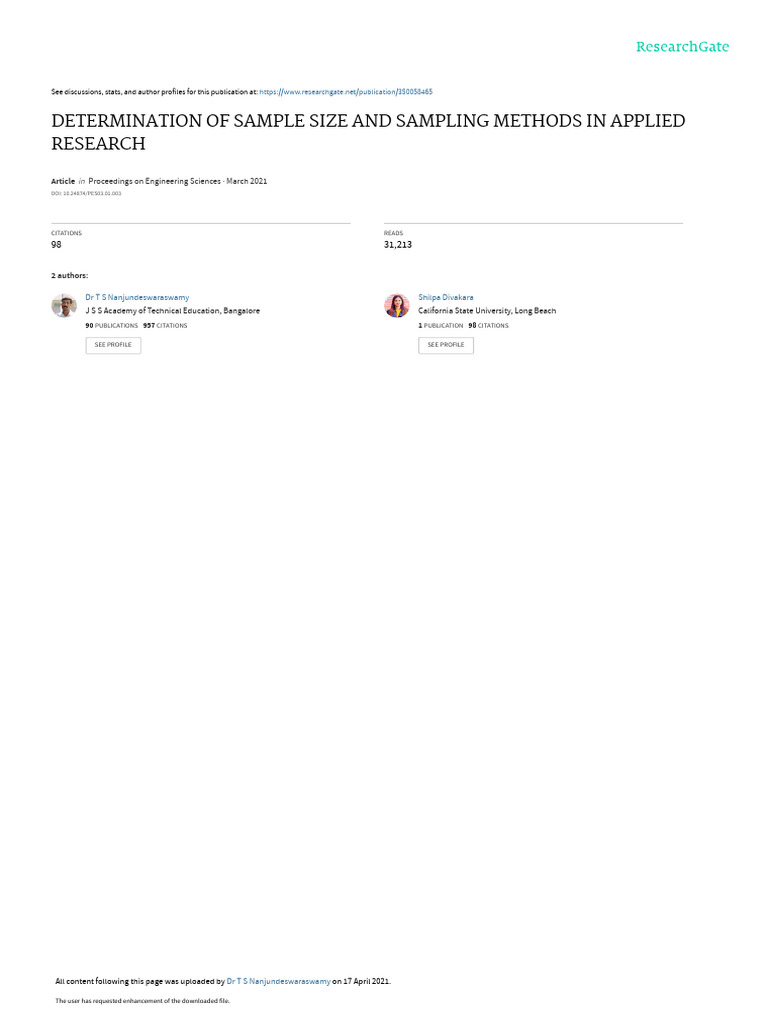Image resolution: width=768 pixels, height=1024 pixels.
Task: Click the 90 Publications stat
Action: pos(112,325)
